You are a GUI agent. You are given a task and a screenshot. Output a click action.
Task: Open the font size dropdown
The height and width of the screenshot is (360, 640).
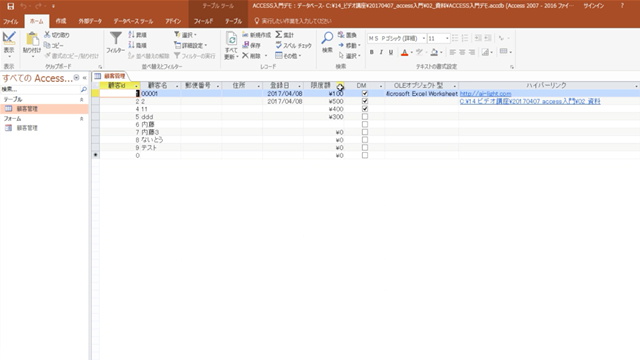click(x=447, y=38)
